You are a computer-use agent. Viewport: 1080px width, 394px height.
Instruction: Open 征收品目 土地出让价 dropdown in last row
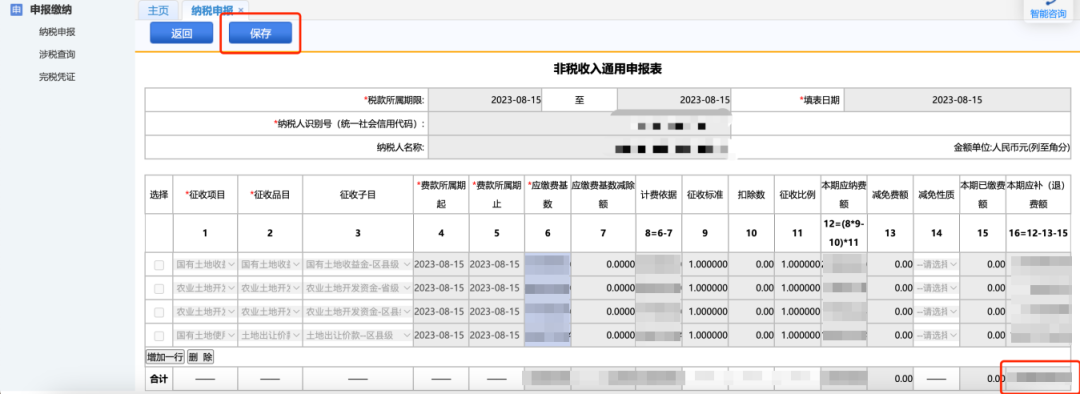(x=269, y=335)
